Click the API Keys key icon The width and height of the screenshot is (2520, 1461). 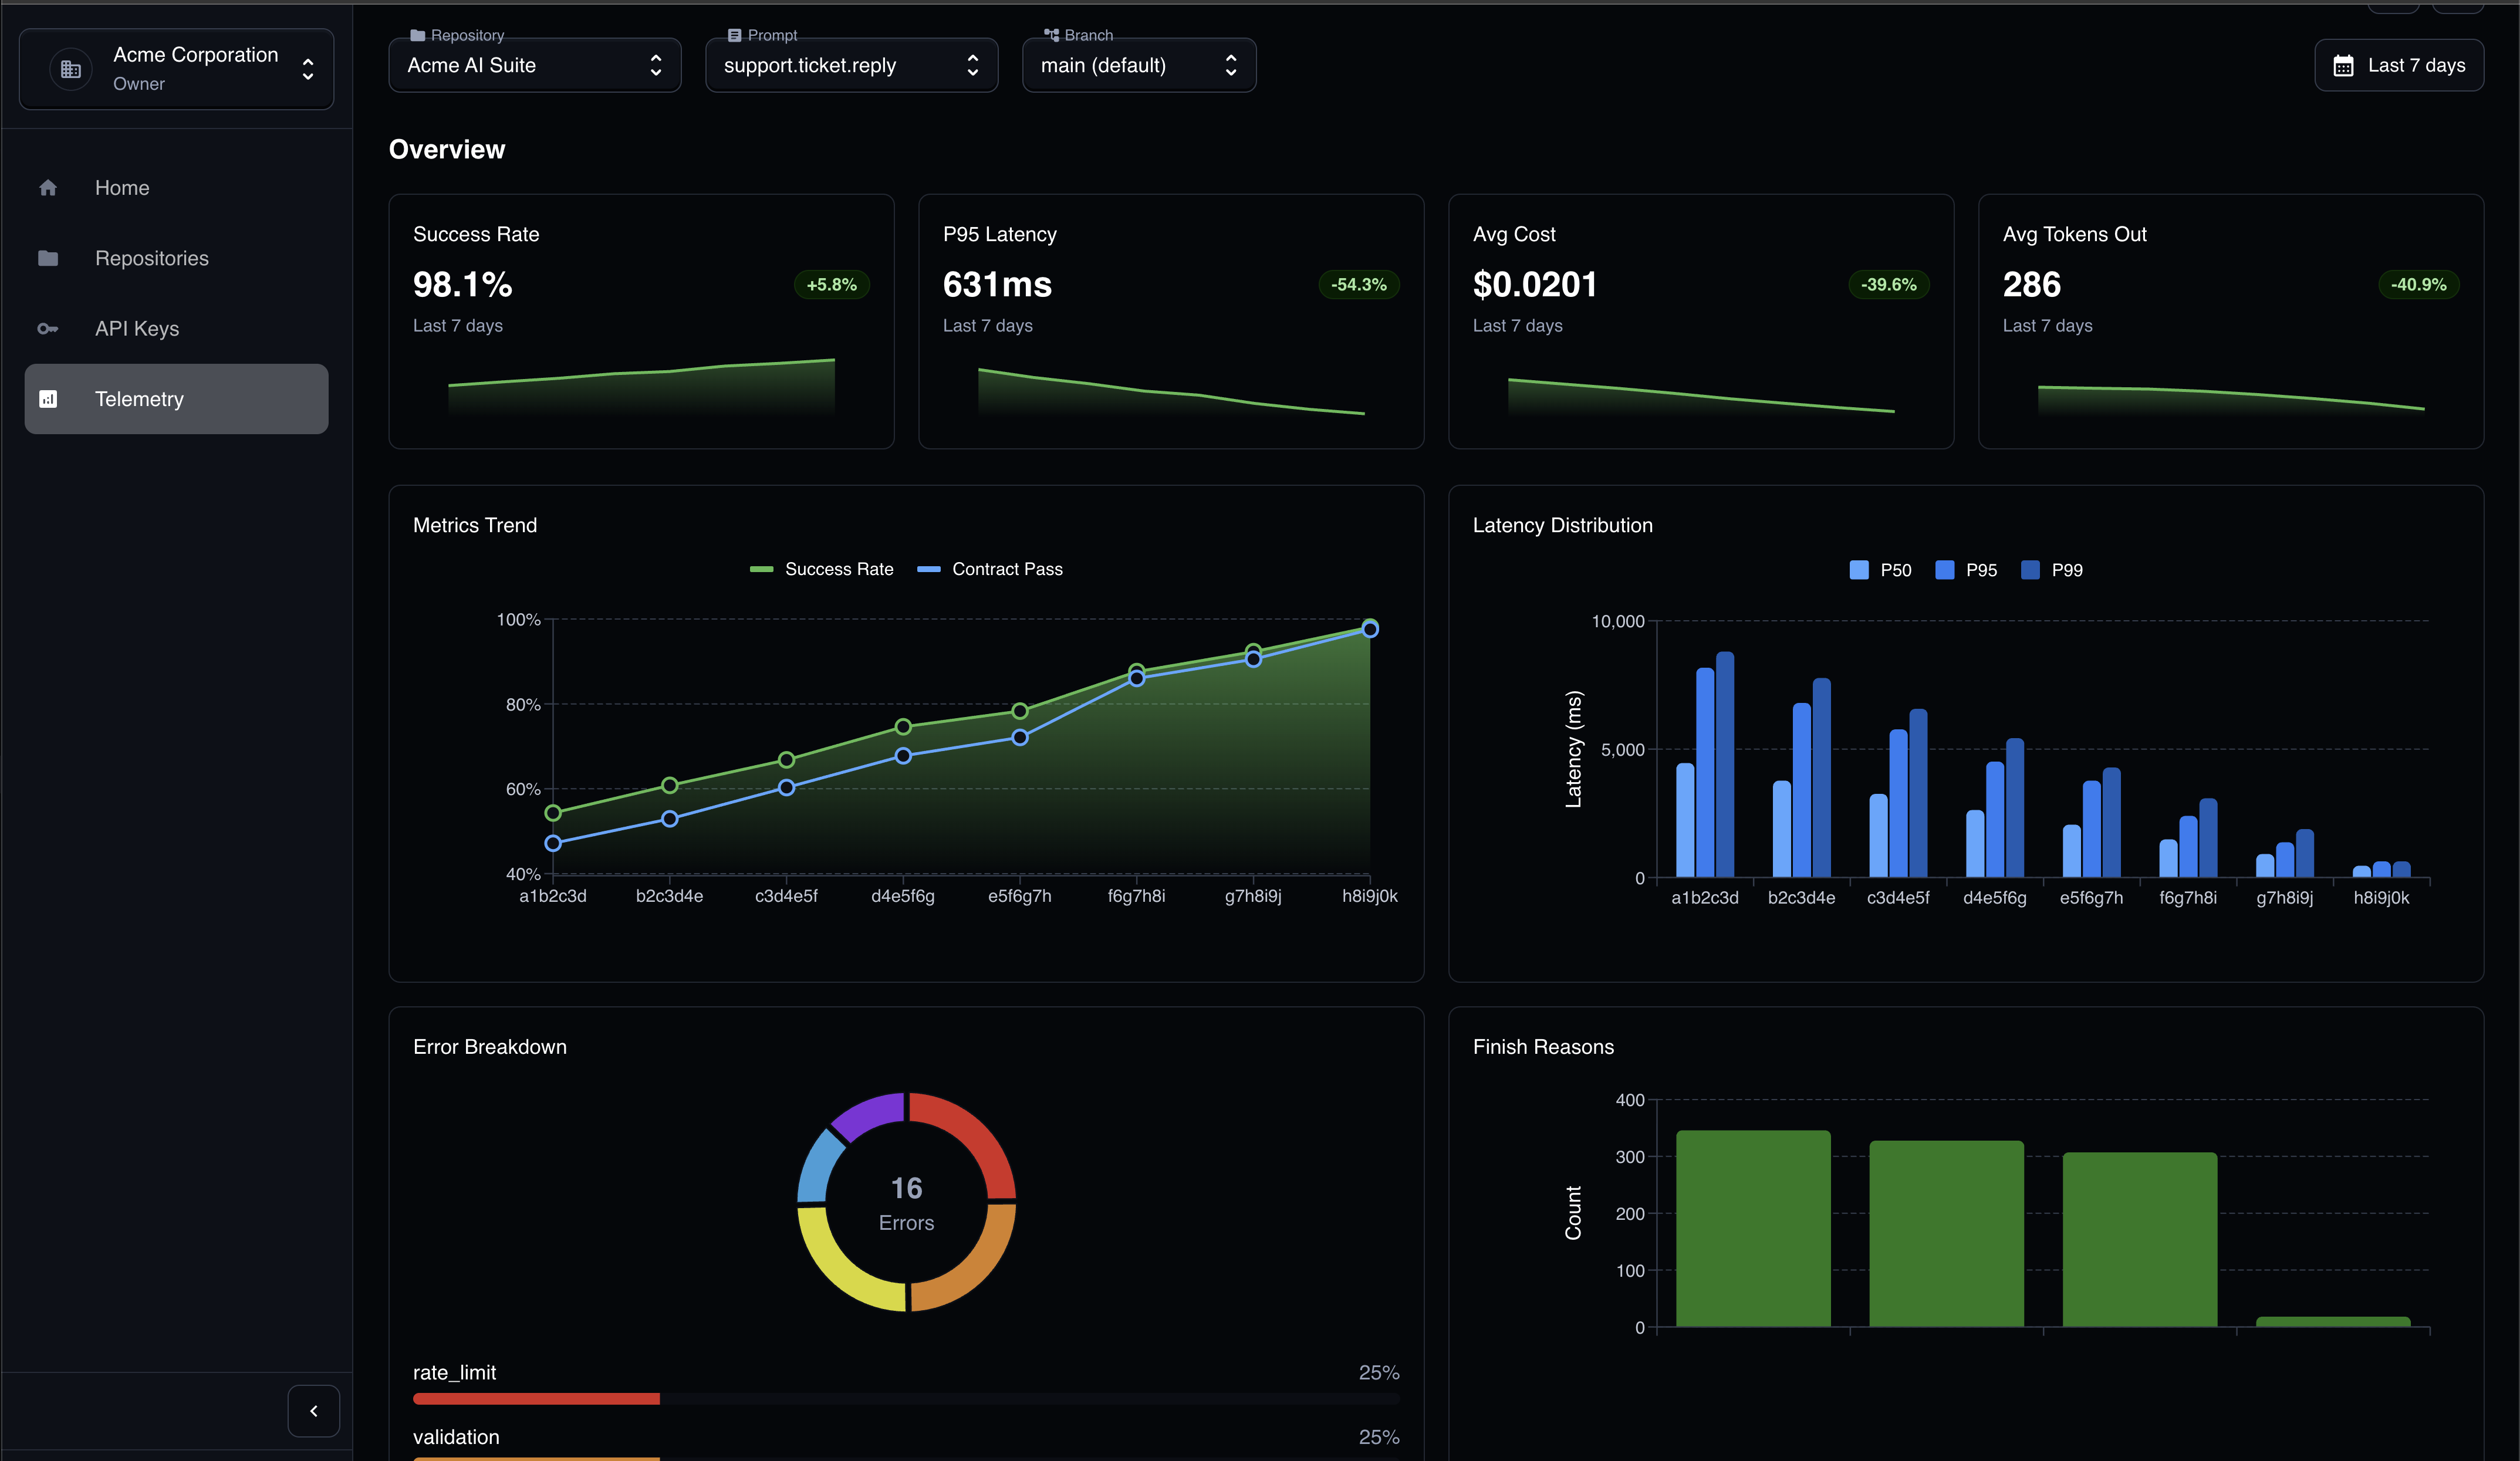[x=48, y=329]
